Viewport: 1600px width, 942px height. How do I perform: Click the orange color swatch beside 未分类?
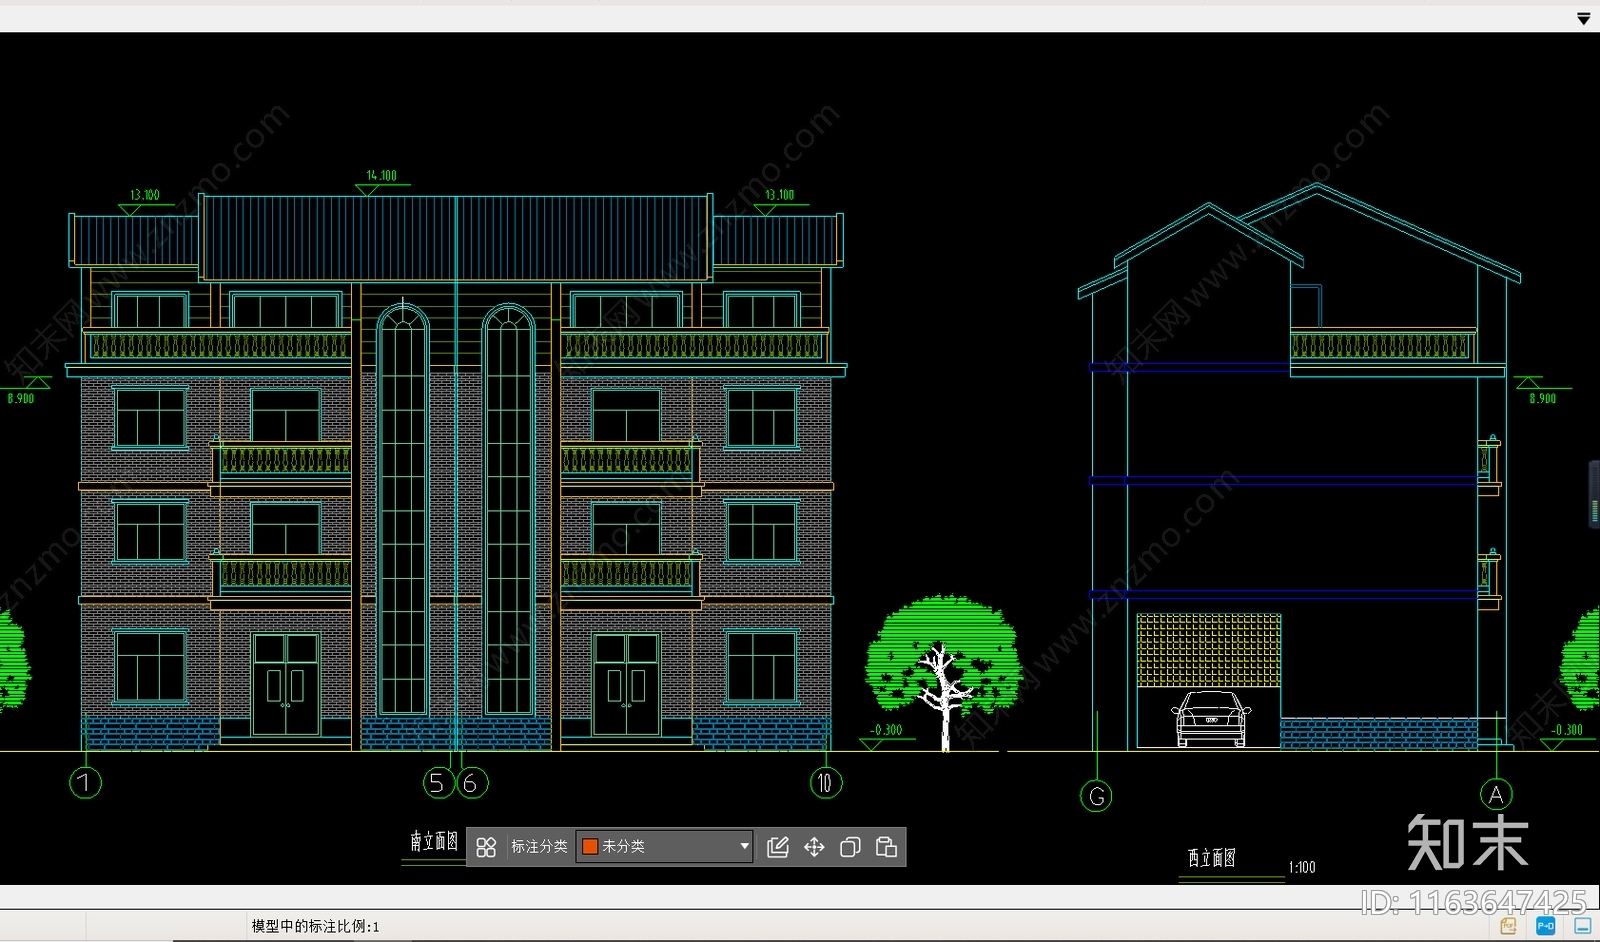click(x=590, y=846)
